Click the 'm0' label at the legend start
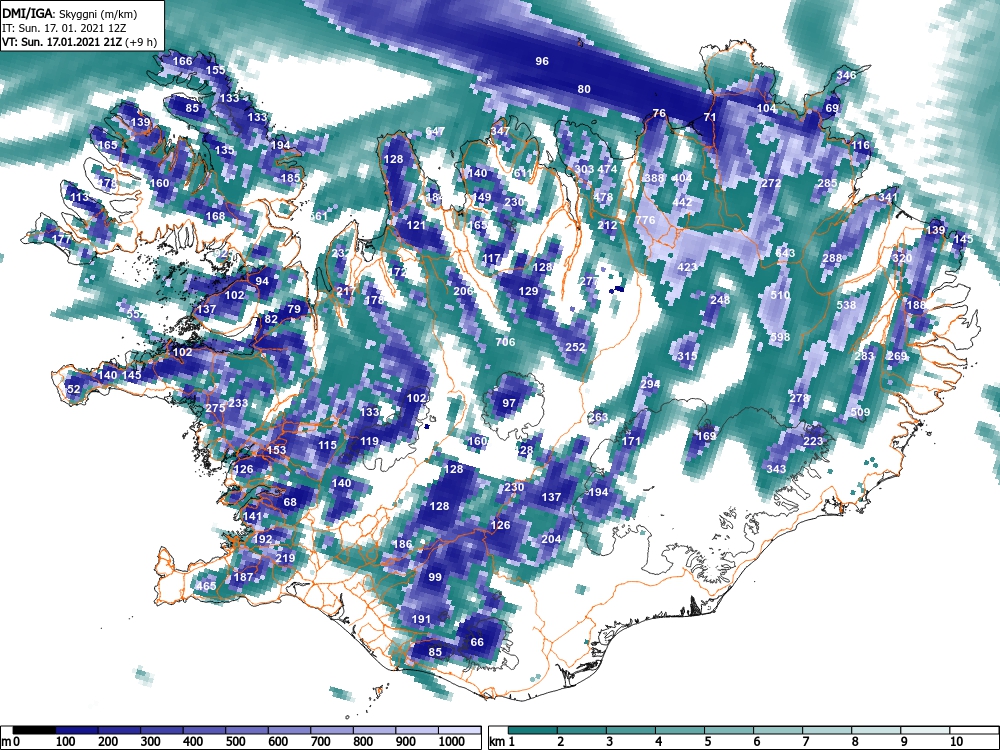 (x=11, y=742)
